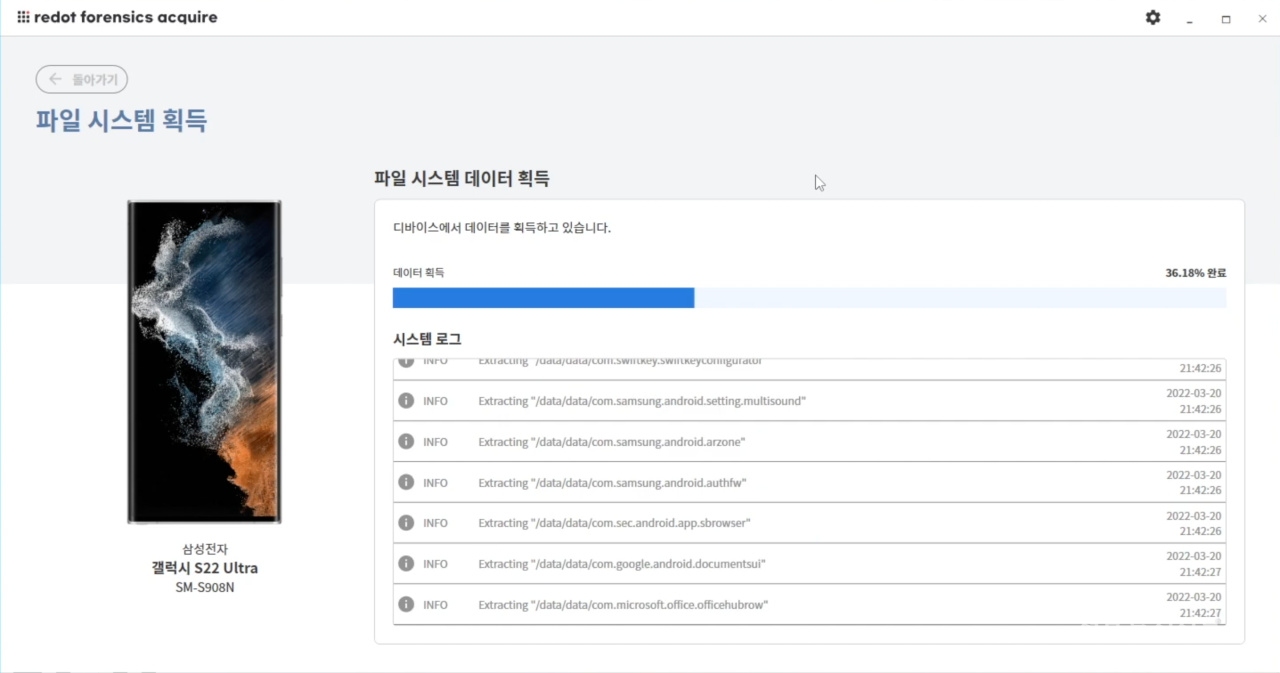This screenshot has height=673, width=1280.
Task: Click the 파일 시스템 데이터 획득 section title
Action: (x=464, y=178)
